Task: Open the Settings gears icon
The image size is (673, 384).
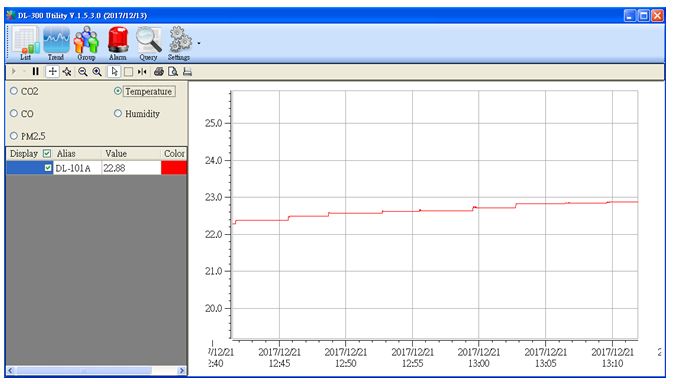Action: [x=179, y=43]
